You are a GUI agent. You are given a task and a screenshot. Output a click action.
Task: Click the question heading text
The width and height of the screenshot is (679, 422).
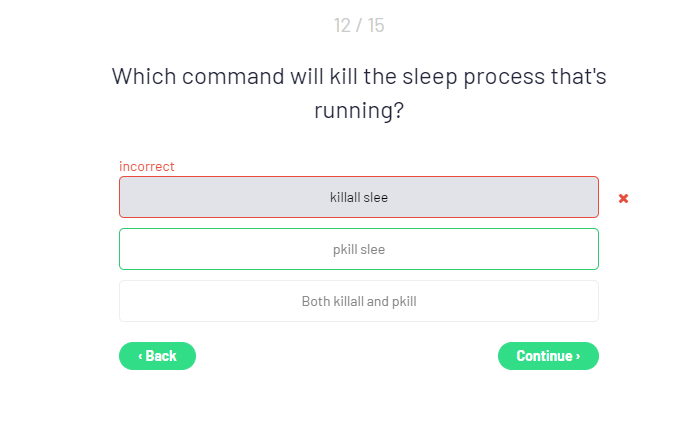pyautogui.click(x=358, y=92)
